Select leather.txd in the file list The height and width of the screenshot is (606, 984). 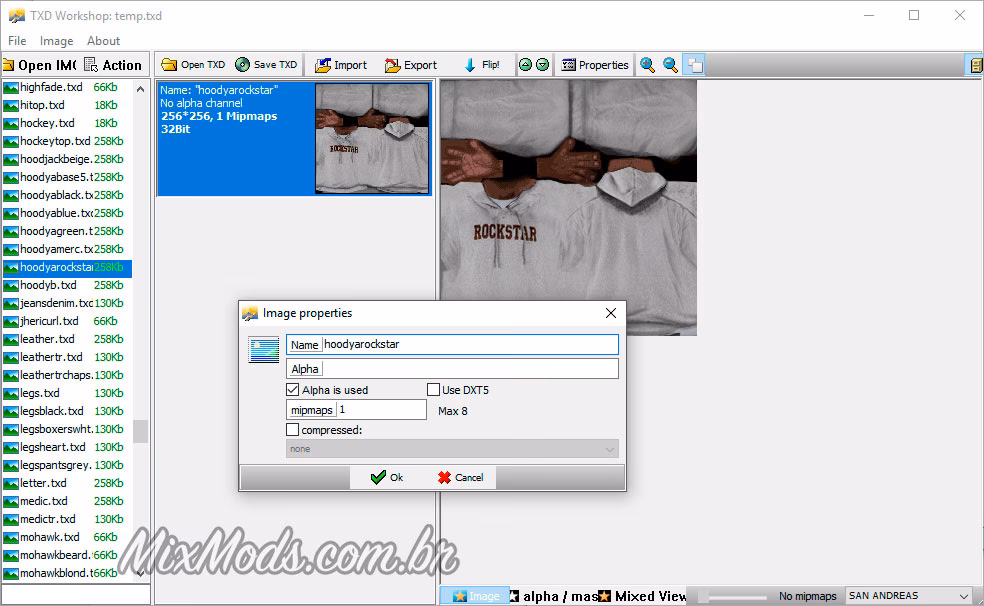(x=67, y=339)
